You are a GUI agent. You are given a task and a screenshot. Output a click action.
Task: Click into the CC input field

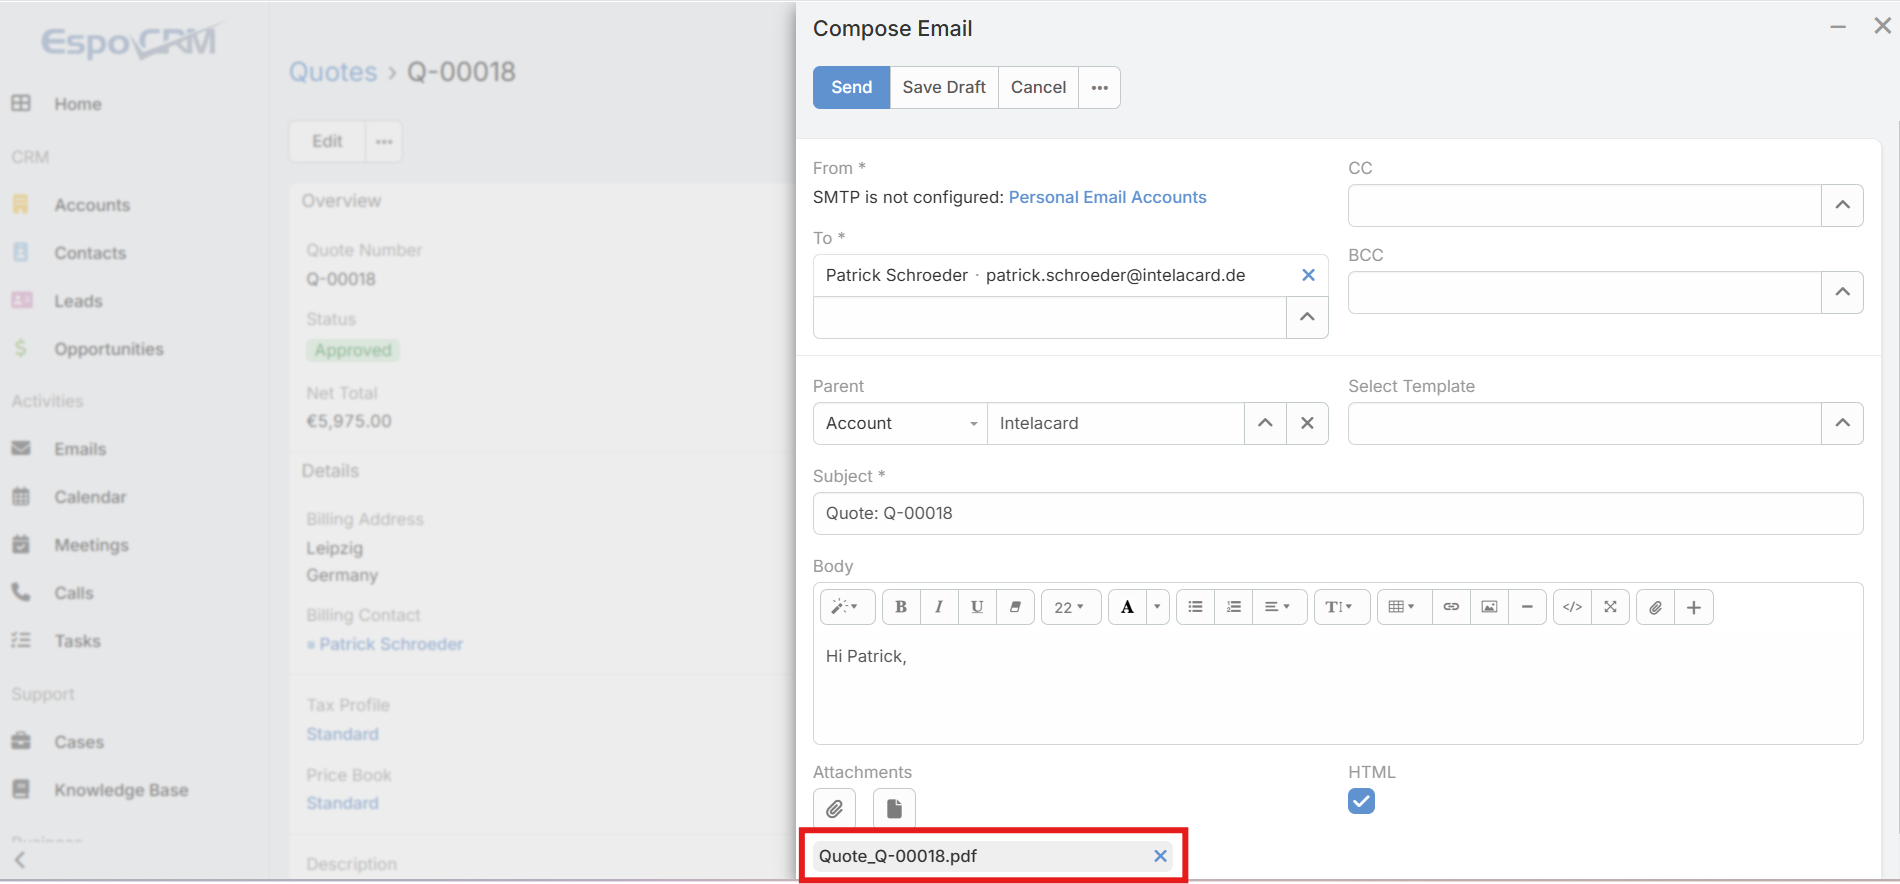pos(1584,205)
